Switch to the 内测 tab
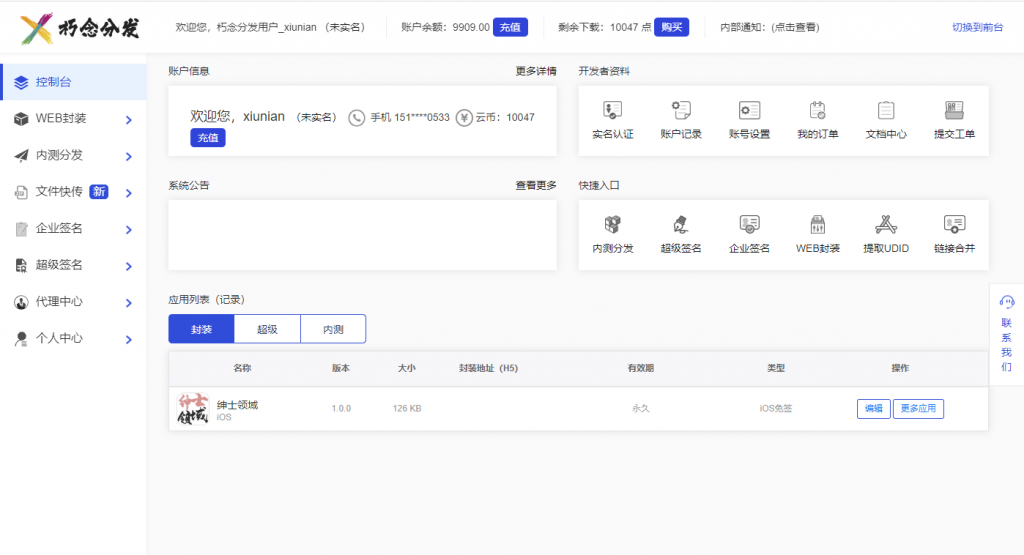This screenshot has width=1024, height=555. pyautogui.click(x=333, y=329)
